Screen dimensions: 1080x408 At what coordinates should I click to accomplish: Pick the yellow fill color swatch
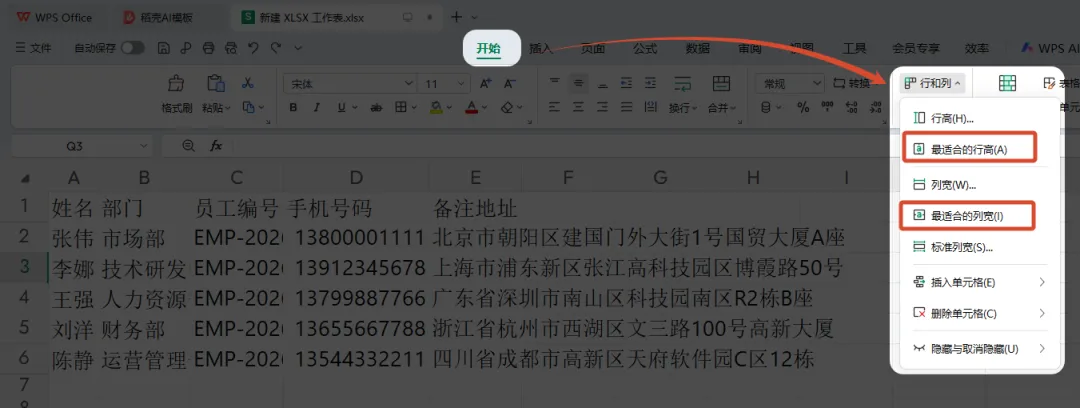coord(436,108)
